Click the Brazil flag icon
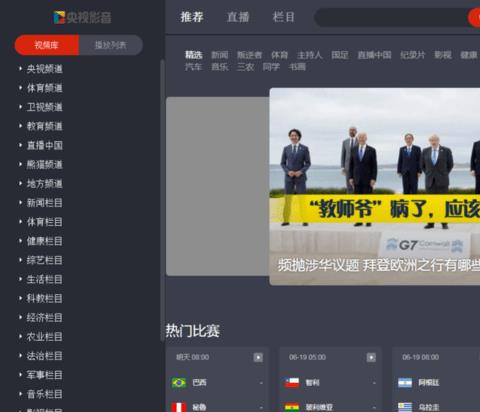Screen dimensions: 480x412 pos(179,383)
